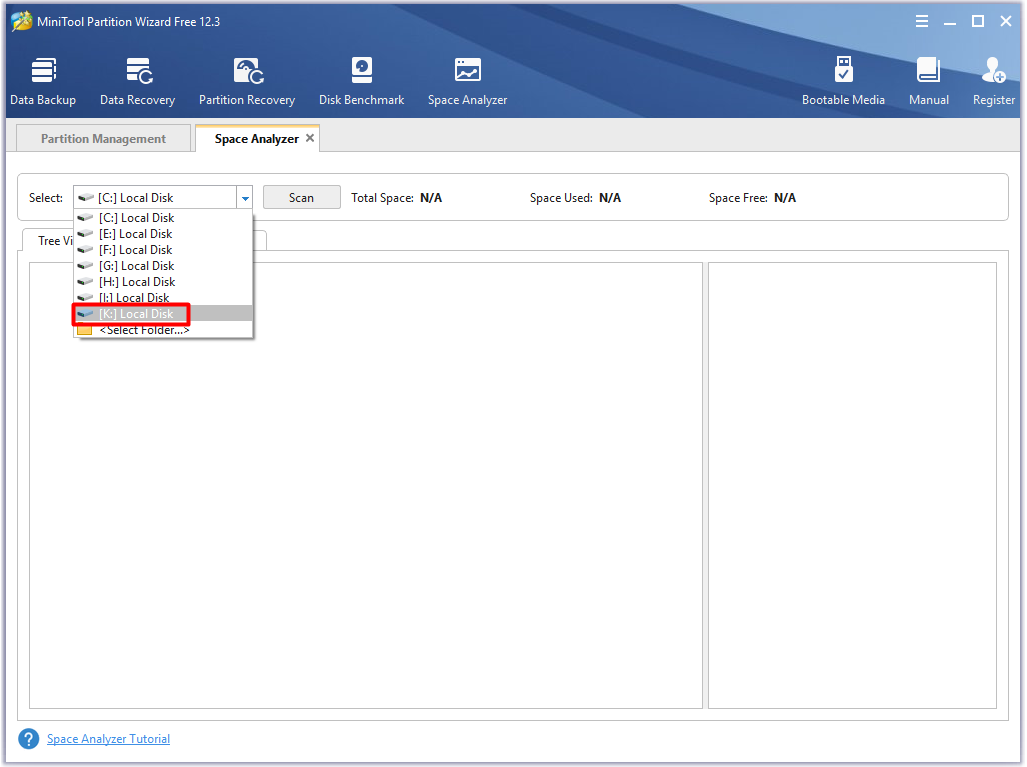Image resolution: width=1027 pixels, height=767 pixels.
Task: Click the blue help question mark icon
Action: tap(28, 739)
